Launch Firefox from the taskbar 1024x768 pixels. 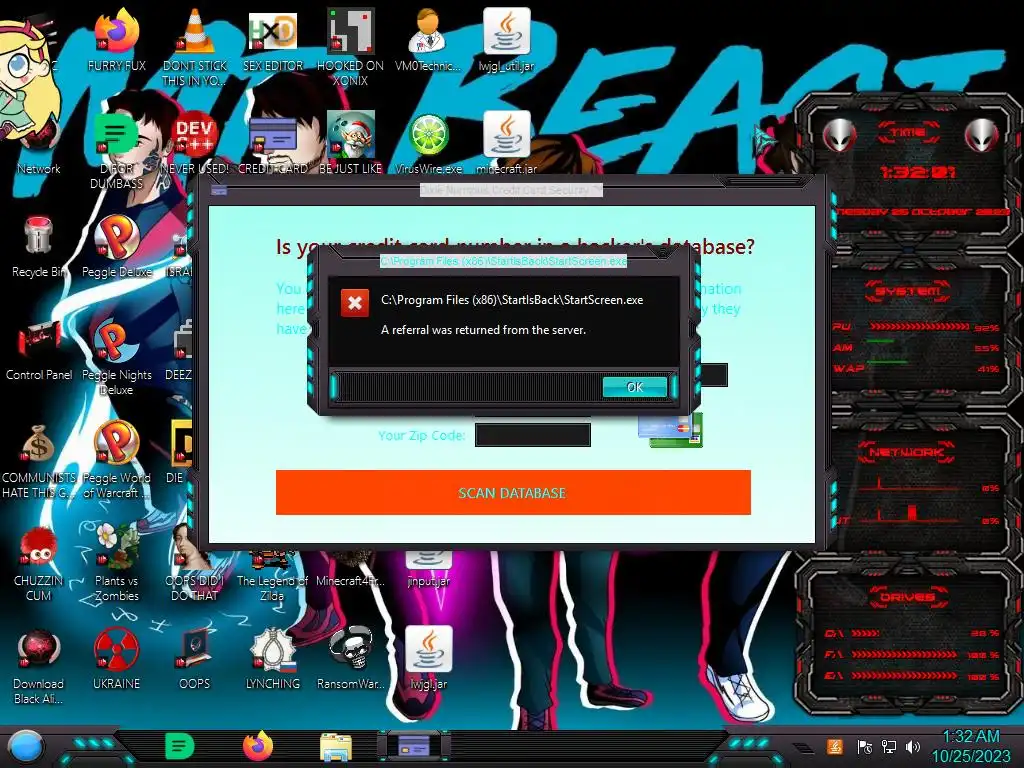tap(258, 746)
